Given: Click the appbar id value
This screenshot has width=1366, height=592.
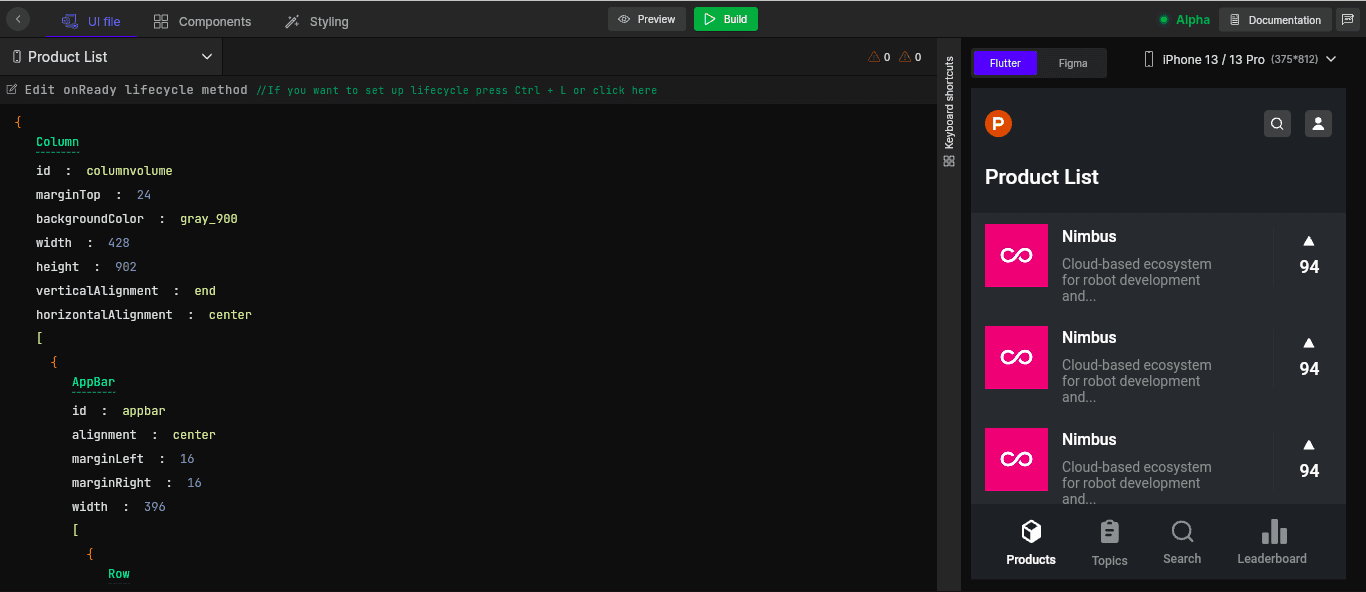Looking at the screenshot, I should coord(144,411).
